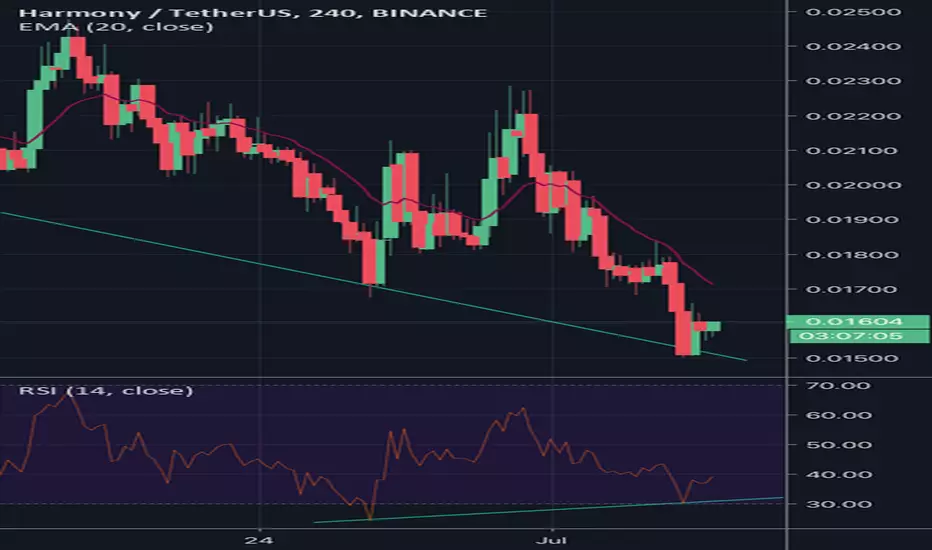Click the 0.01500 price axis label
Screen dimensions: 932x550
(x=853, y=359)
